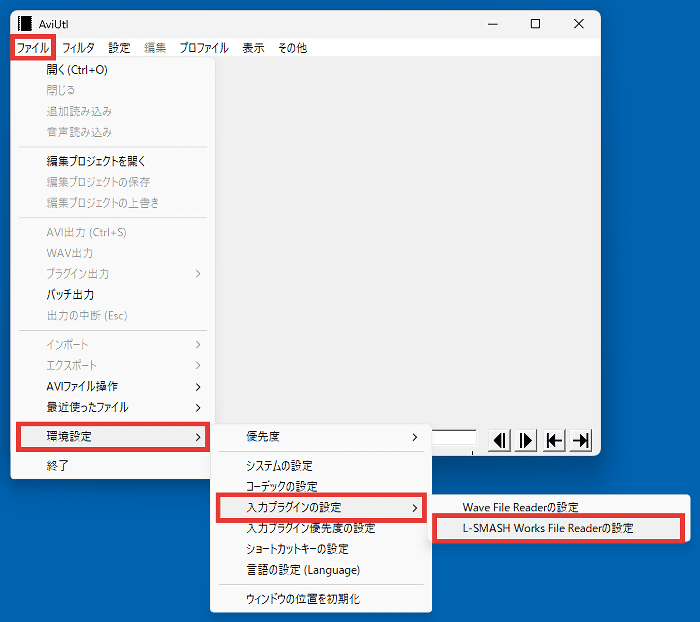This screenshot has width=700, height=622.
Task: Click the previous frame button
Action: 499,440
